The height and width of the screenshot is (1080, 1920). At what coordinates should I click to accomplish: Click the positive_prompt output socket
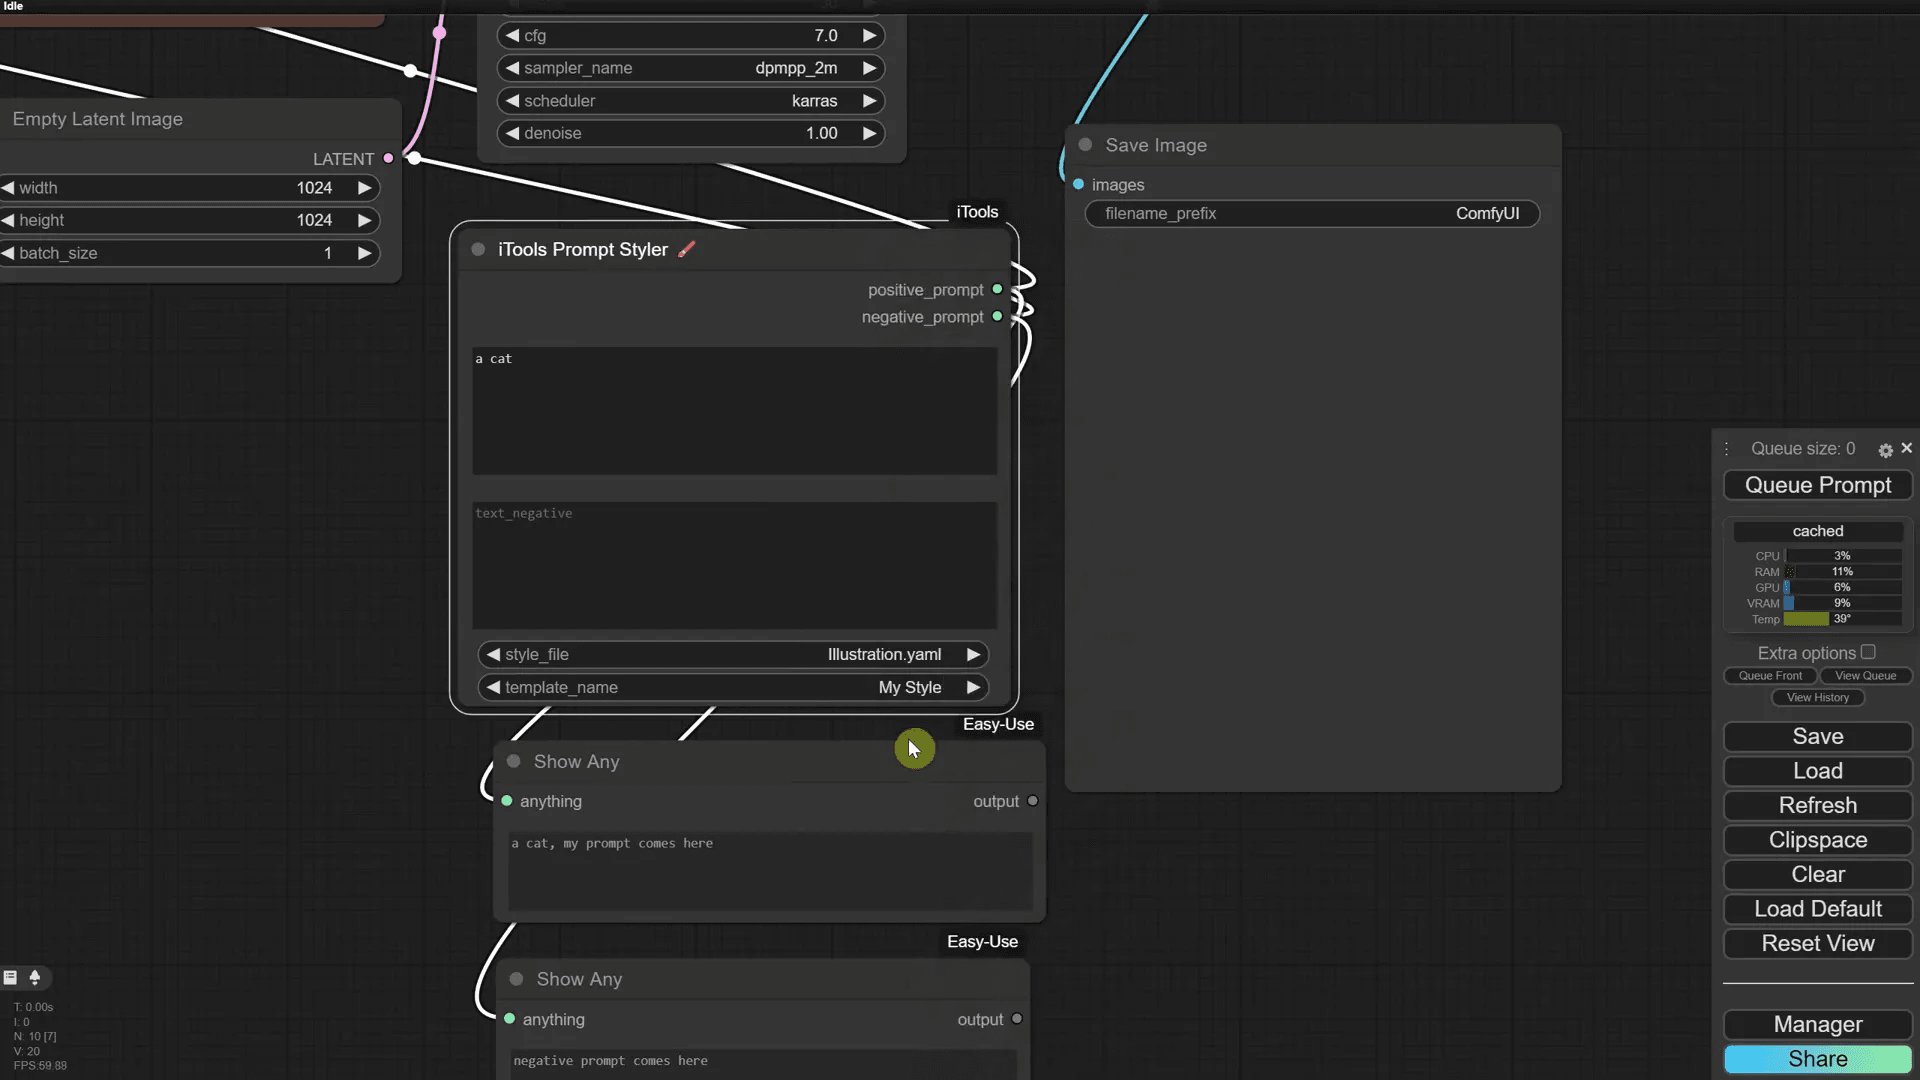(x=997, y=290)
